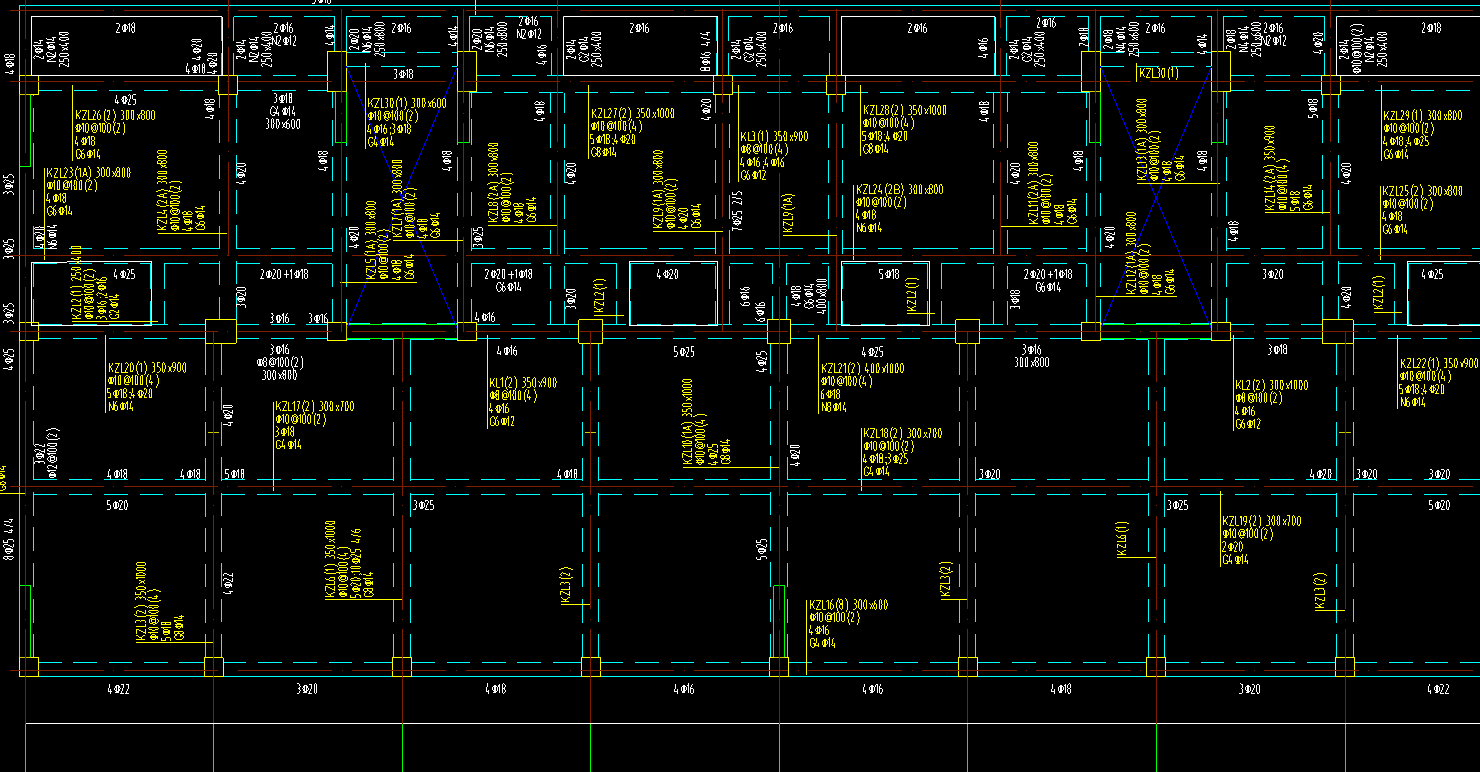
Task: Click the KZL16(8) 300x600 beam annotation
Action: pyautogui.click(x=848, y=605)
